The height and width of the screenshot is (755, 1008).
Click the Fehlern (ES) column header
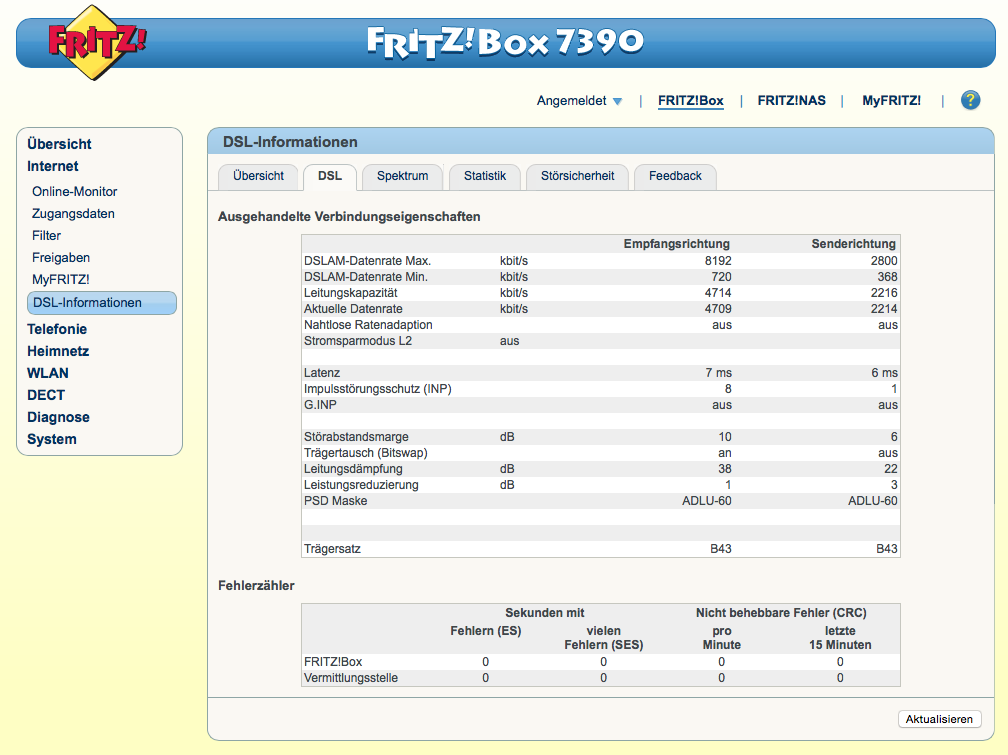[x=485, y=631]
